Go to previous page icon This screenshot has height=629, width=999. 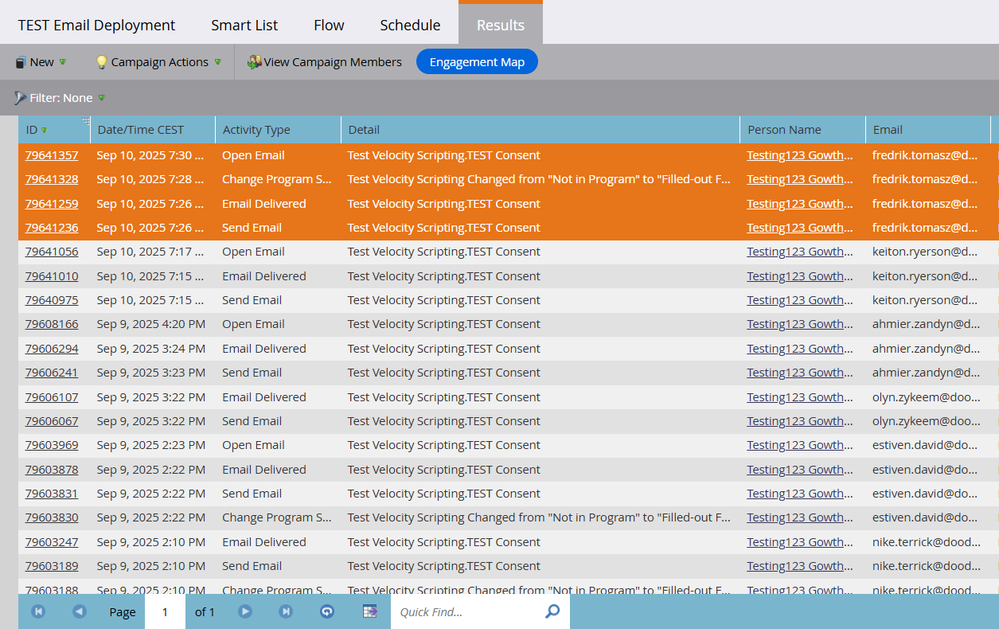point(79,612)
